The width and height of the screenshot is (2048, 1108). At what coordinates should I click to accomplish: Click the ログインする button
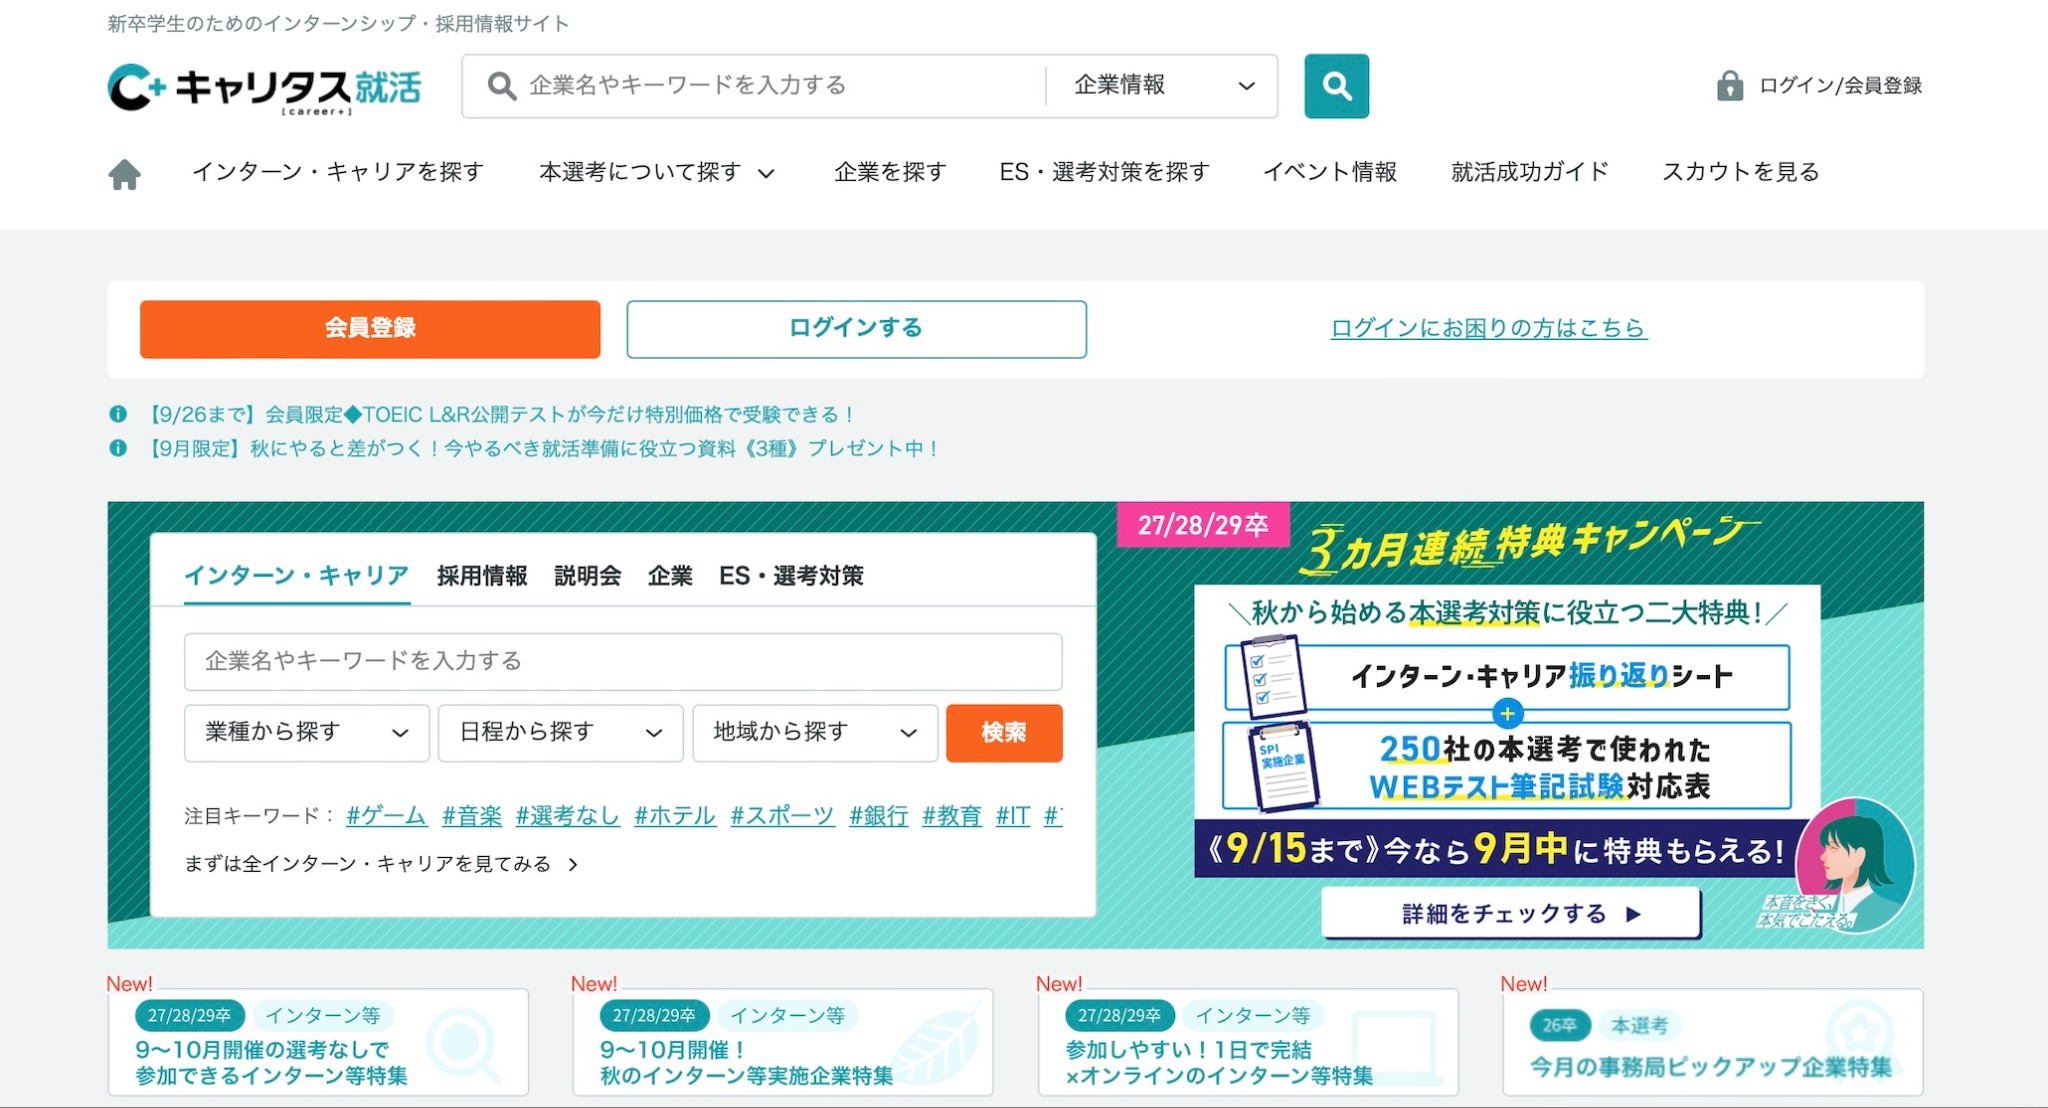856,329
